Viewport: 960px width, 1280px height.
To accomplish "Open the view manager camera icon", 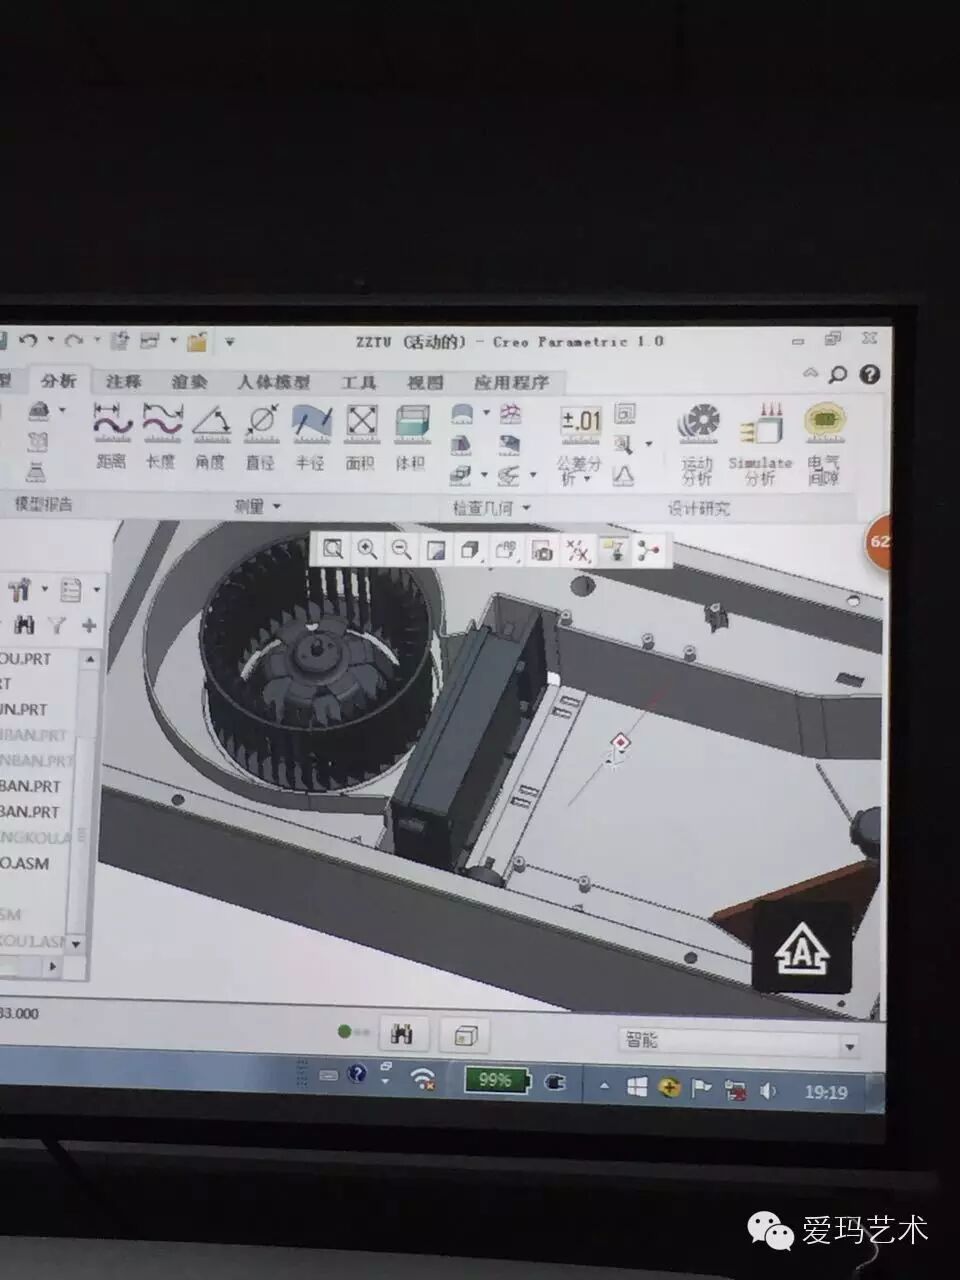I will click(542, 551).
